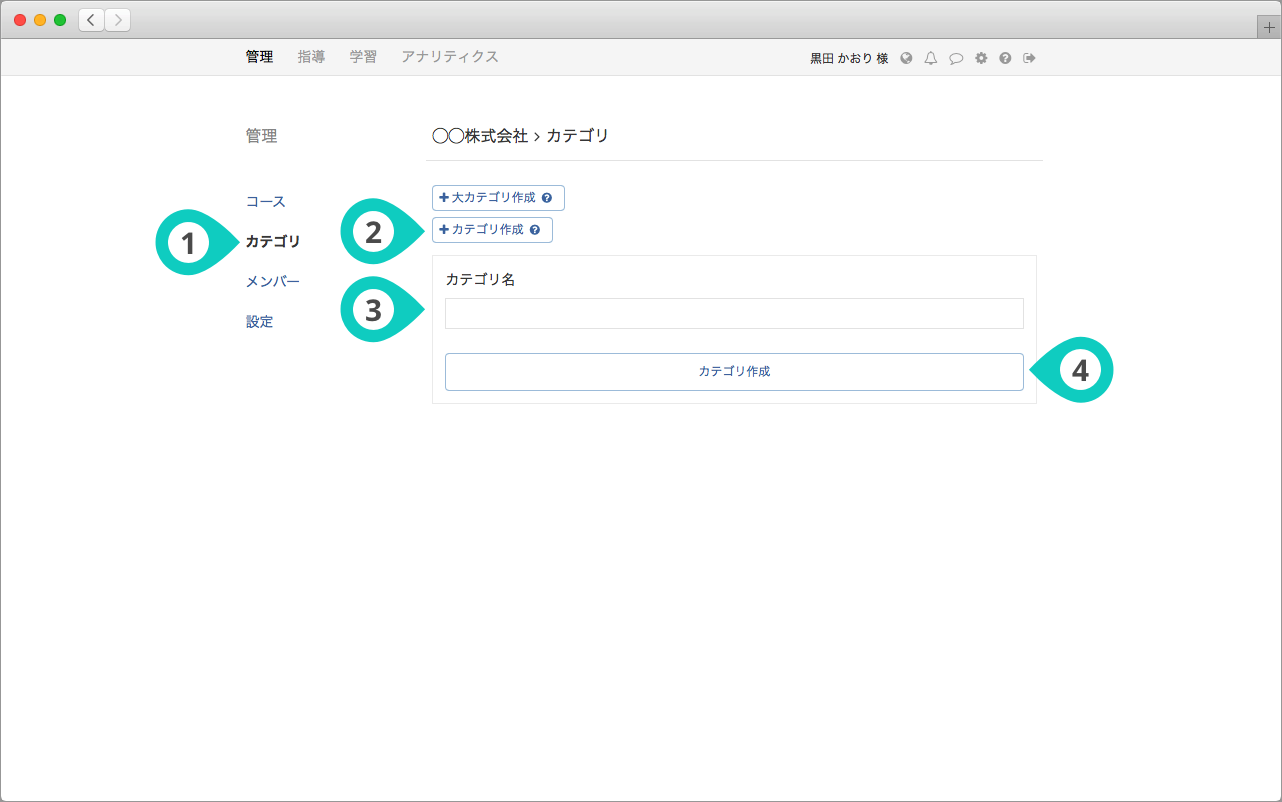Click the browser forward arrow button
The image size is (1282, 802).
click(x=117, y=20)
